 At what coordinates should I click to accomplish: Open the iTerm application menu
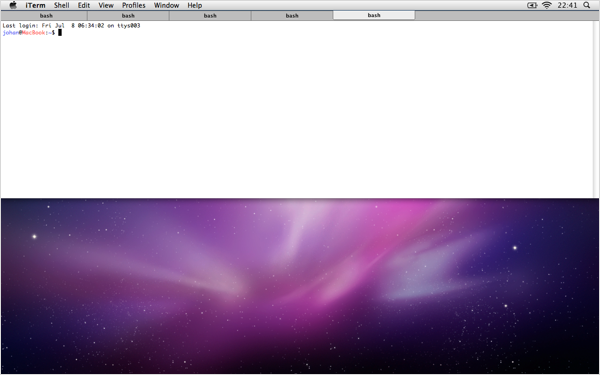35,5
